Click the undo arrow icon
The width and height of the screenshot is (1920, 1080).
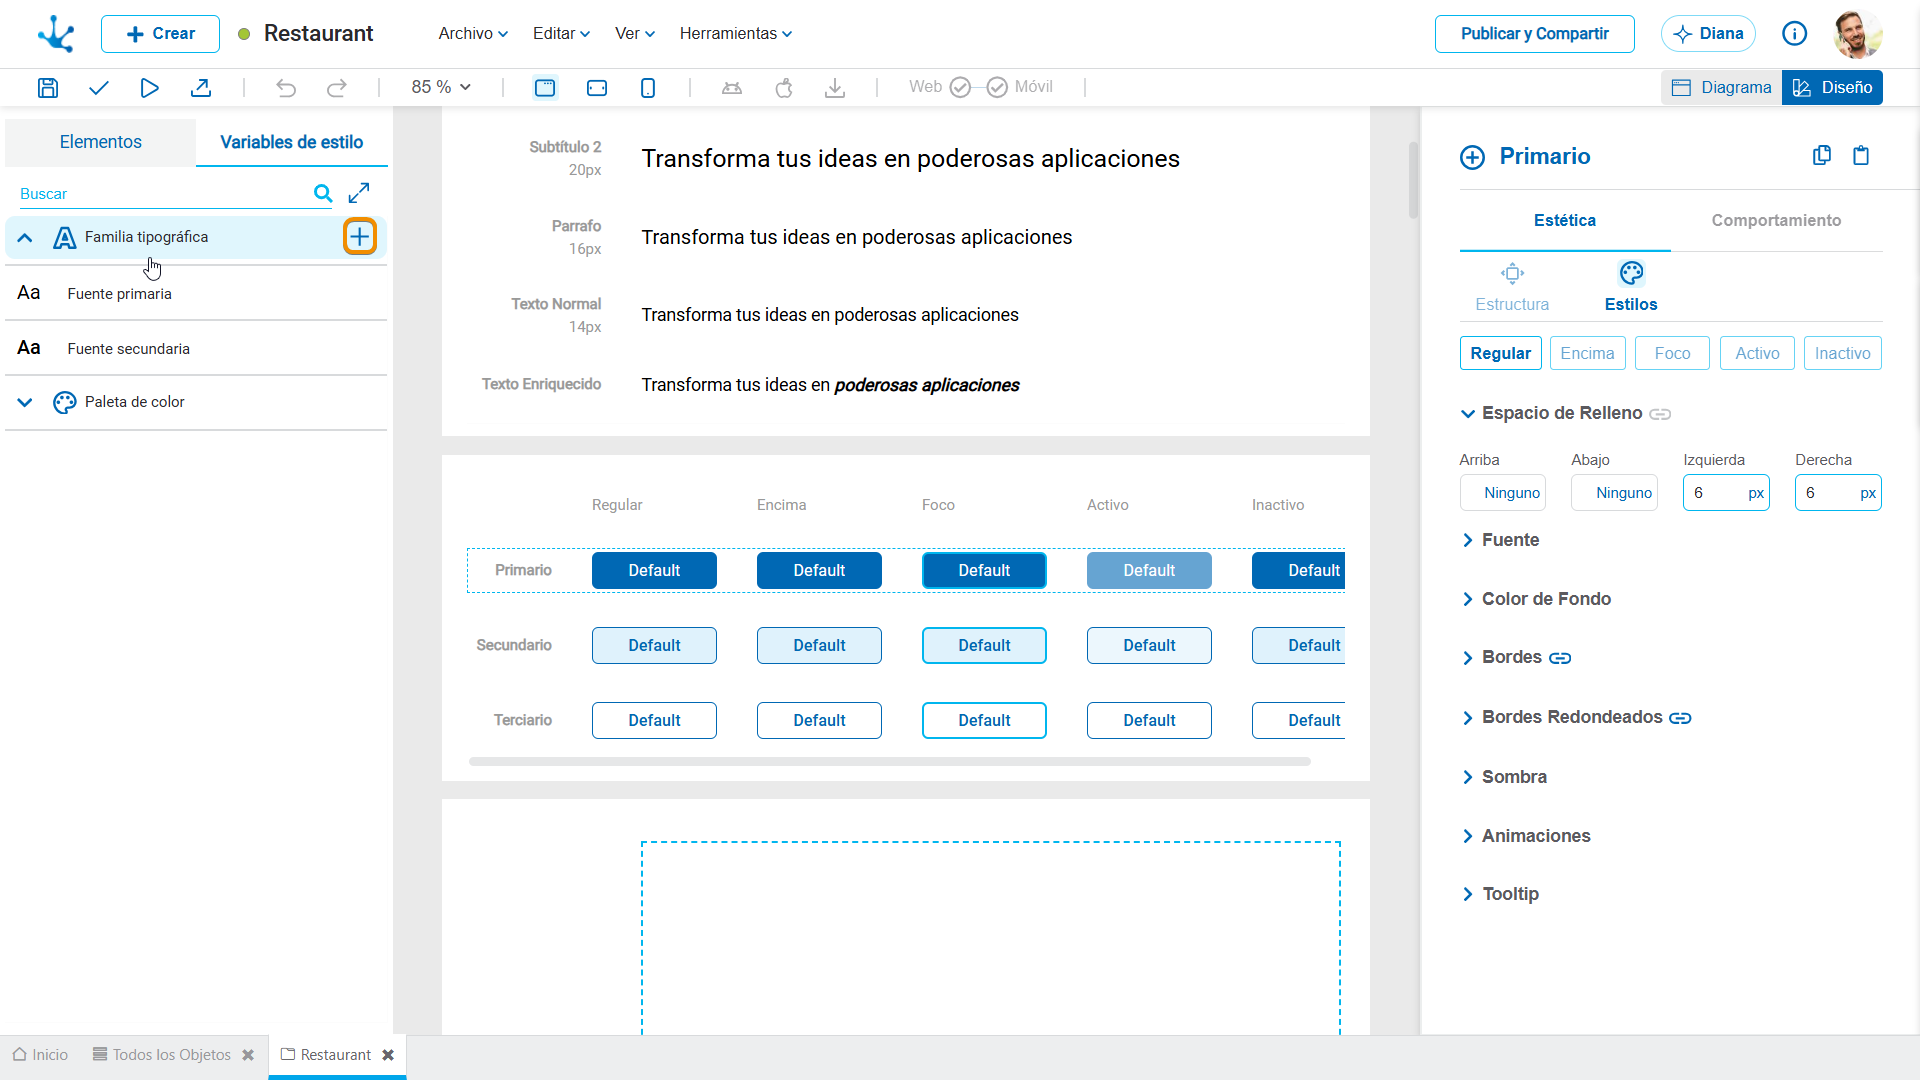tap(286, 88)
